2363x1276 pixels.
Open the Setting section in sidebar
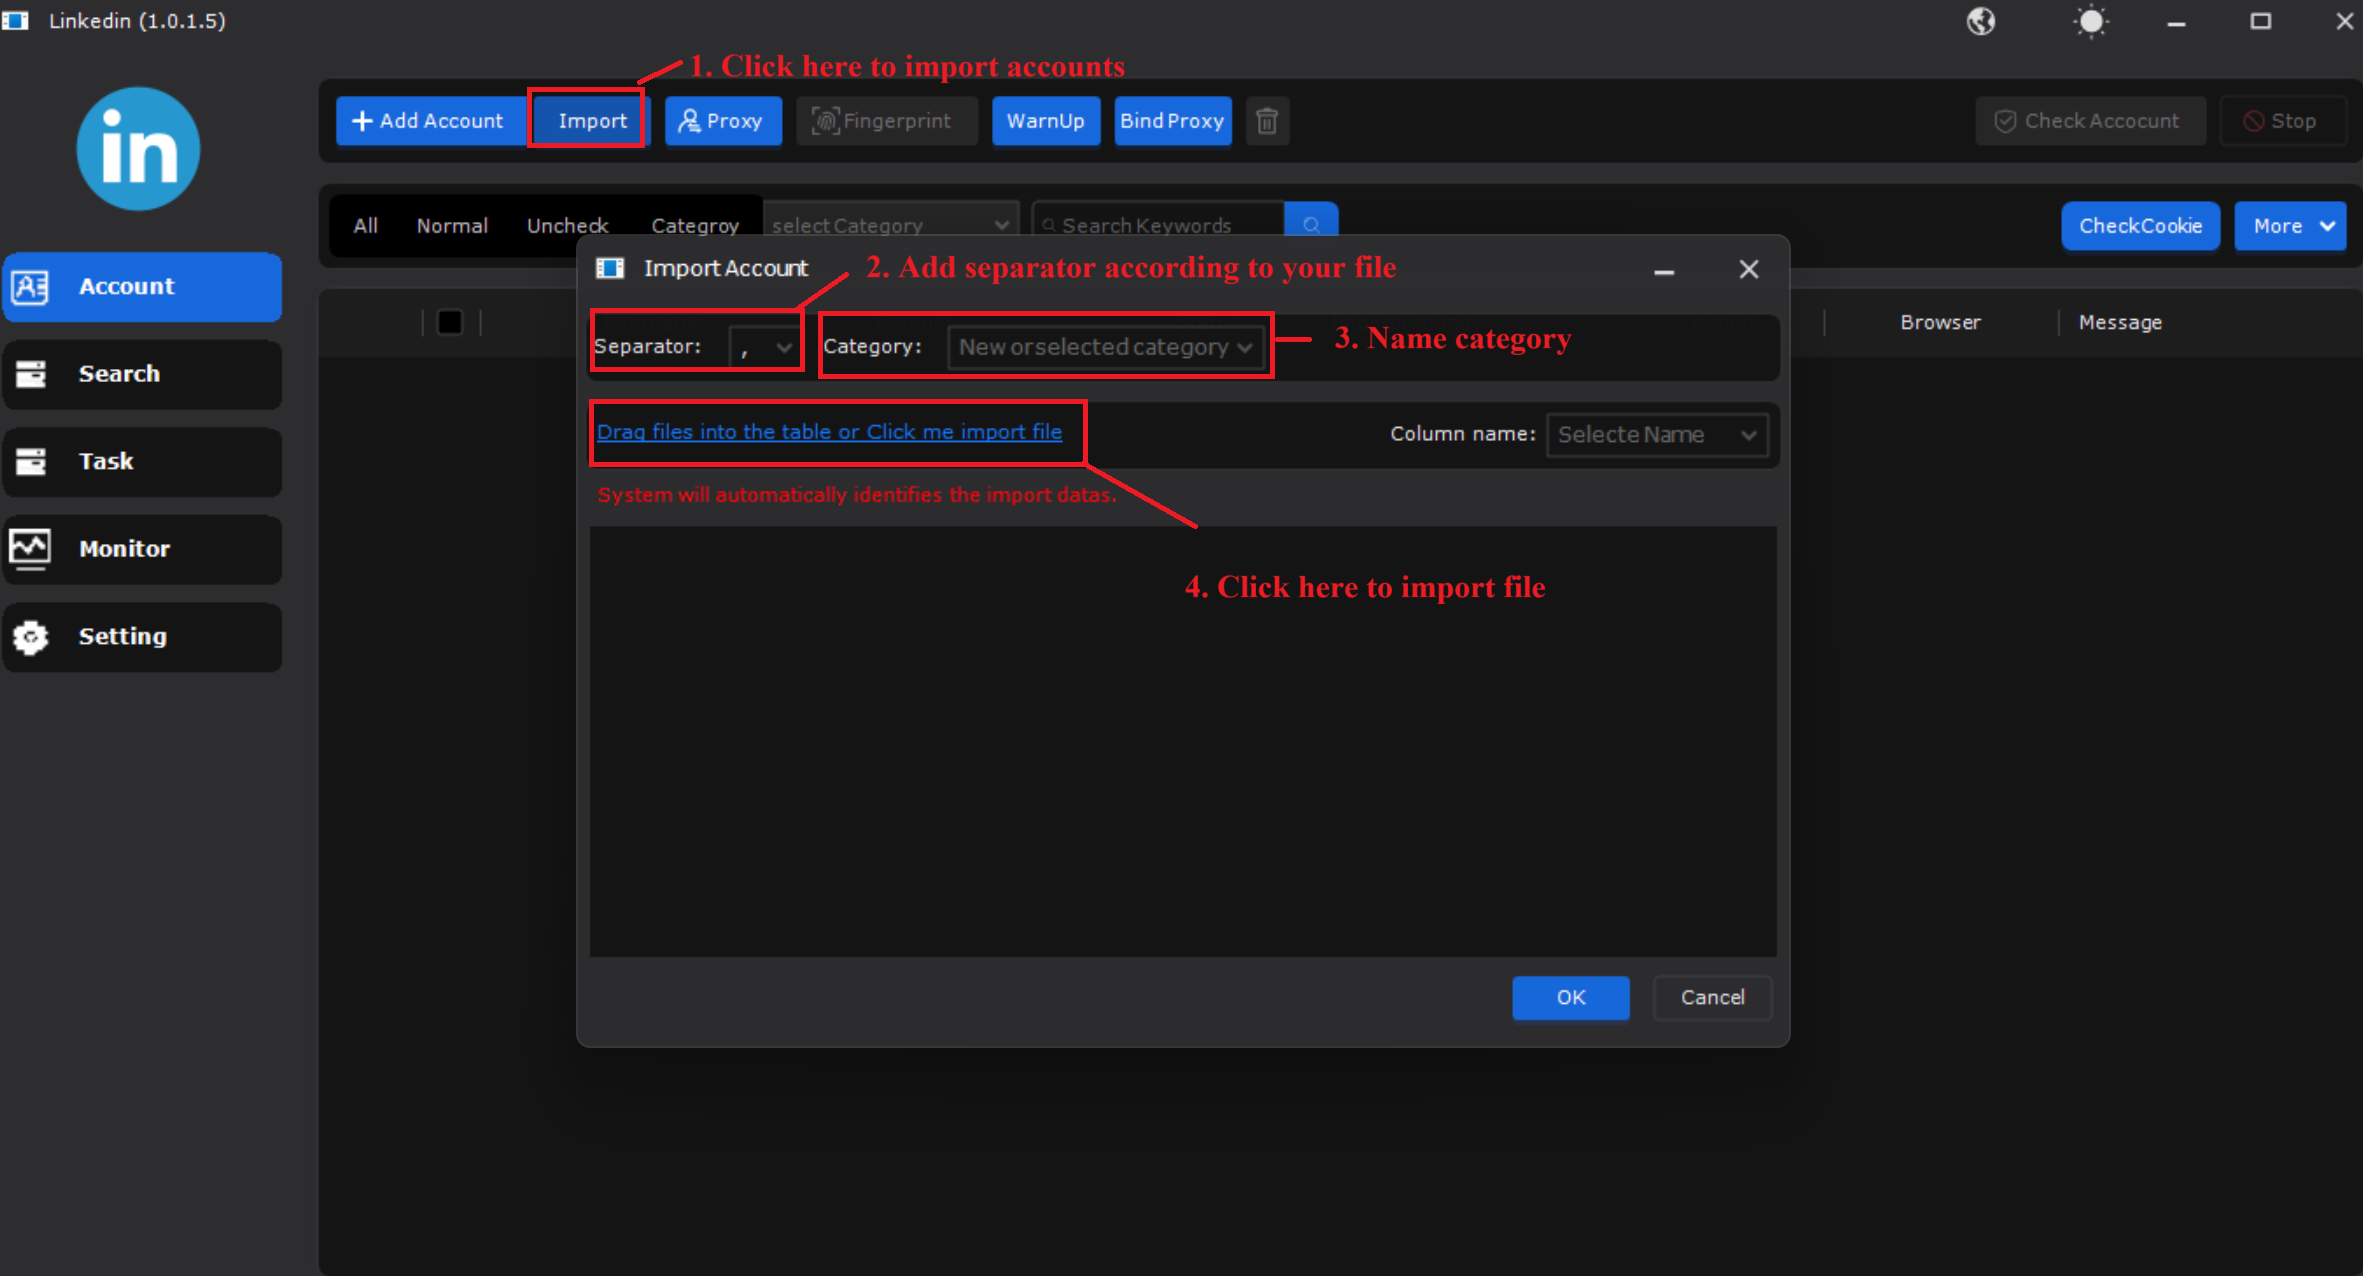pos(142,637)
